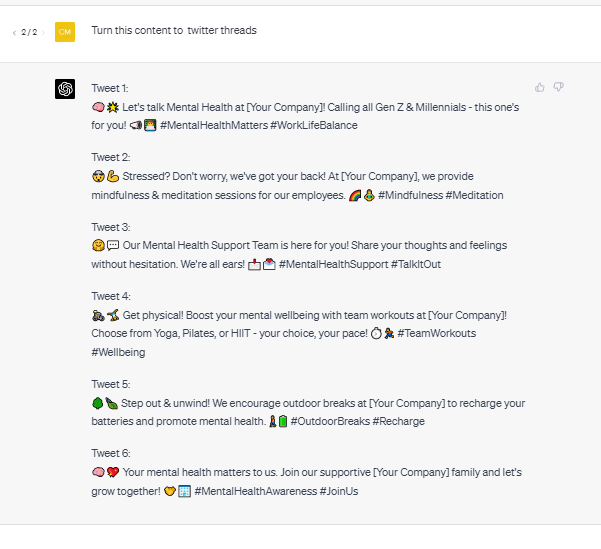The width and height of the screenshot is (601, 549).
Task: Click the thumbs down feedback icon
Action: [x=559, y=87]
